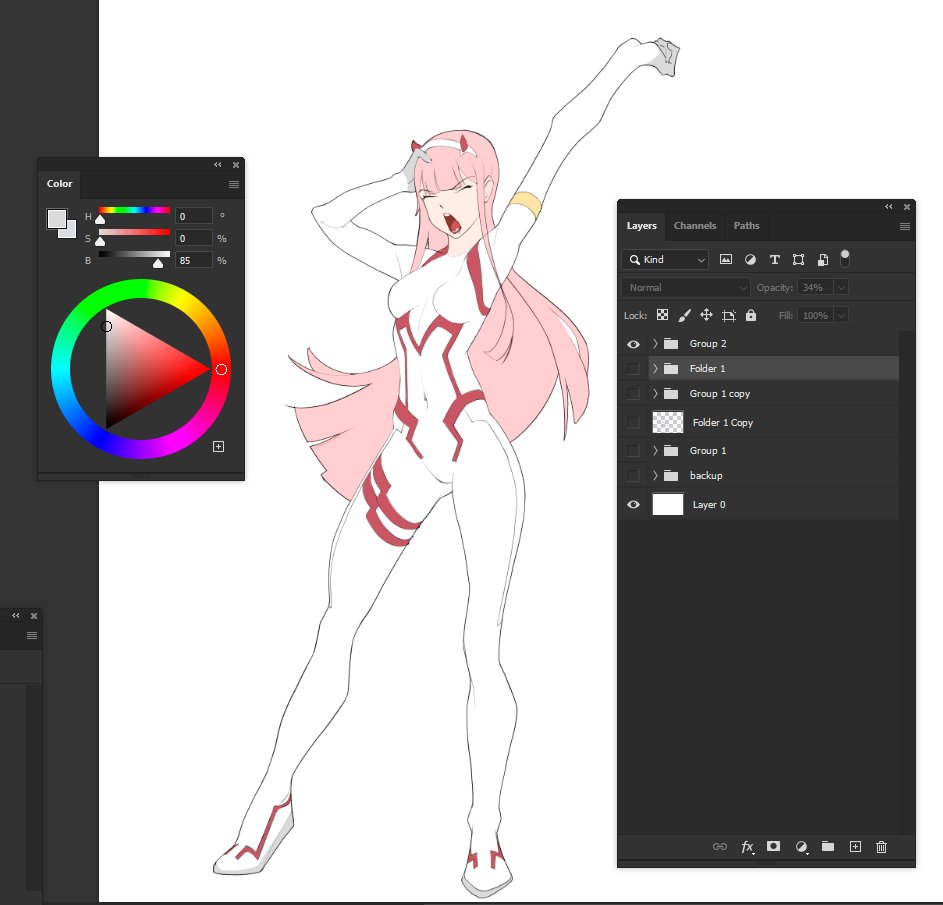
Task: Collapse the Layers panel with double arrows
Action: click(889, 206)
